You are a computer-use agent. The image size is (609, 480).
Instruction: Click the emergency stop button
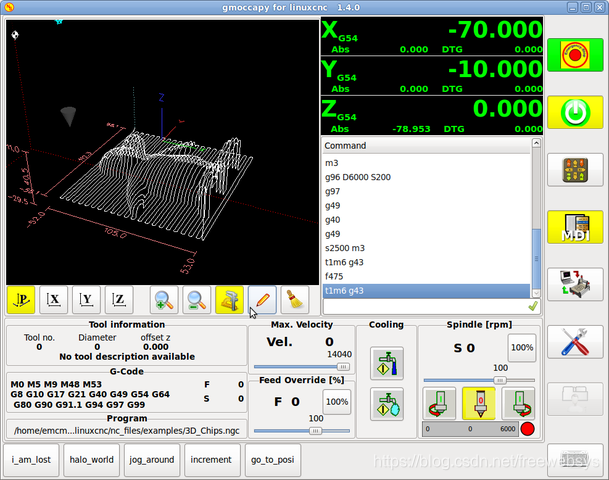(x=575, y=55)
